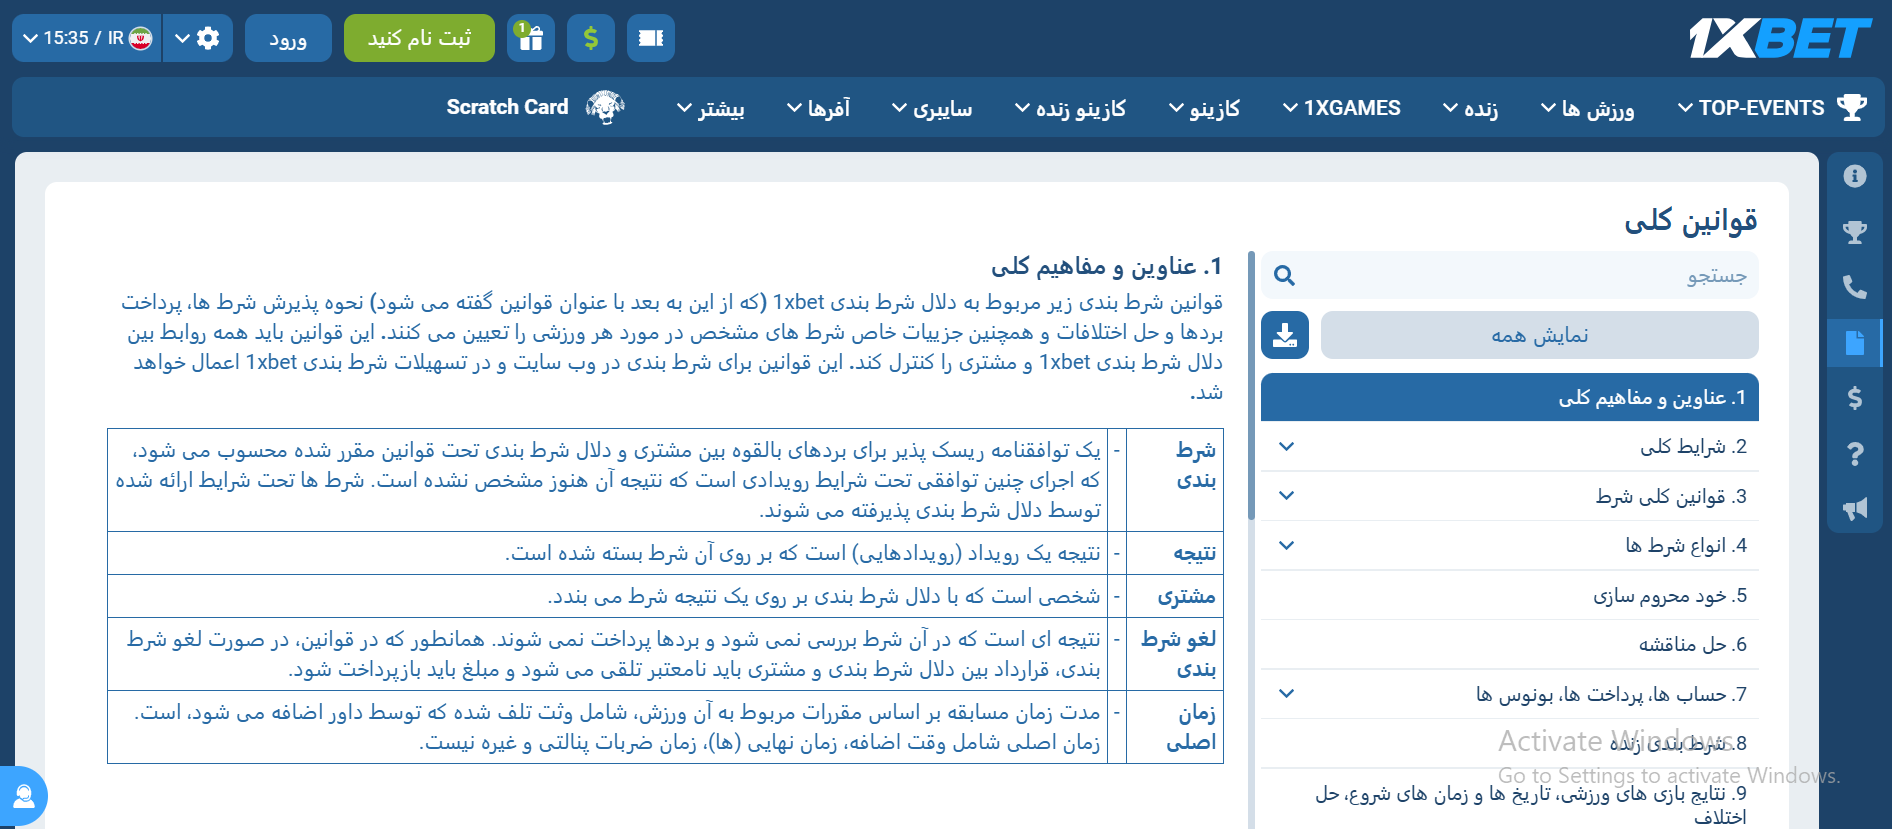Click the trophy icon in right sidebar
Image resolution: width=1892 pixels, height=829 pixels.
(1855, 232)
